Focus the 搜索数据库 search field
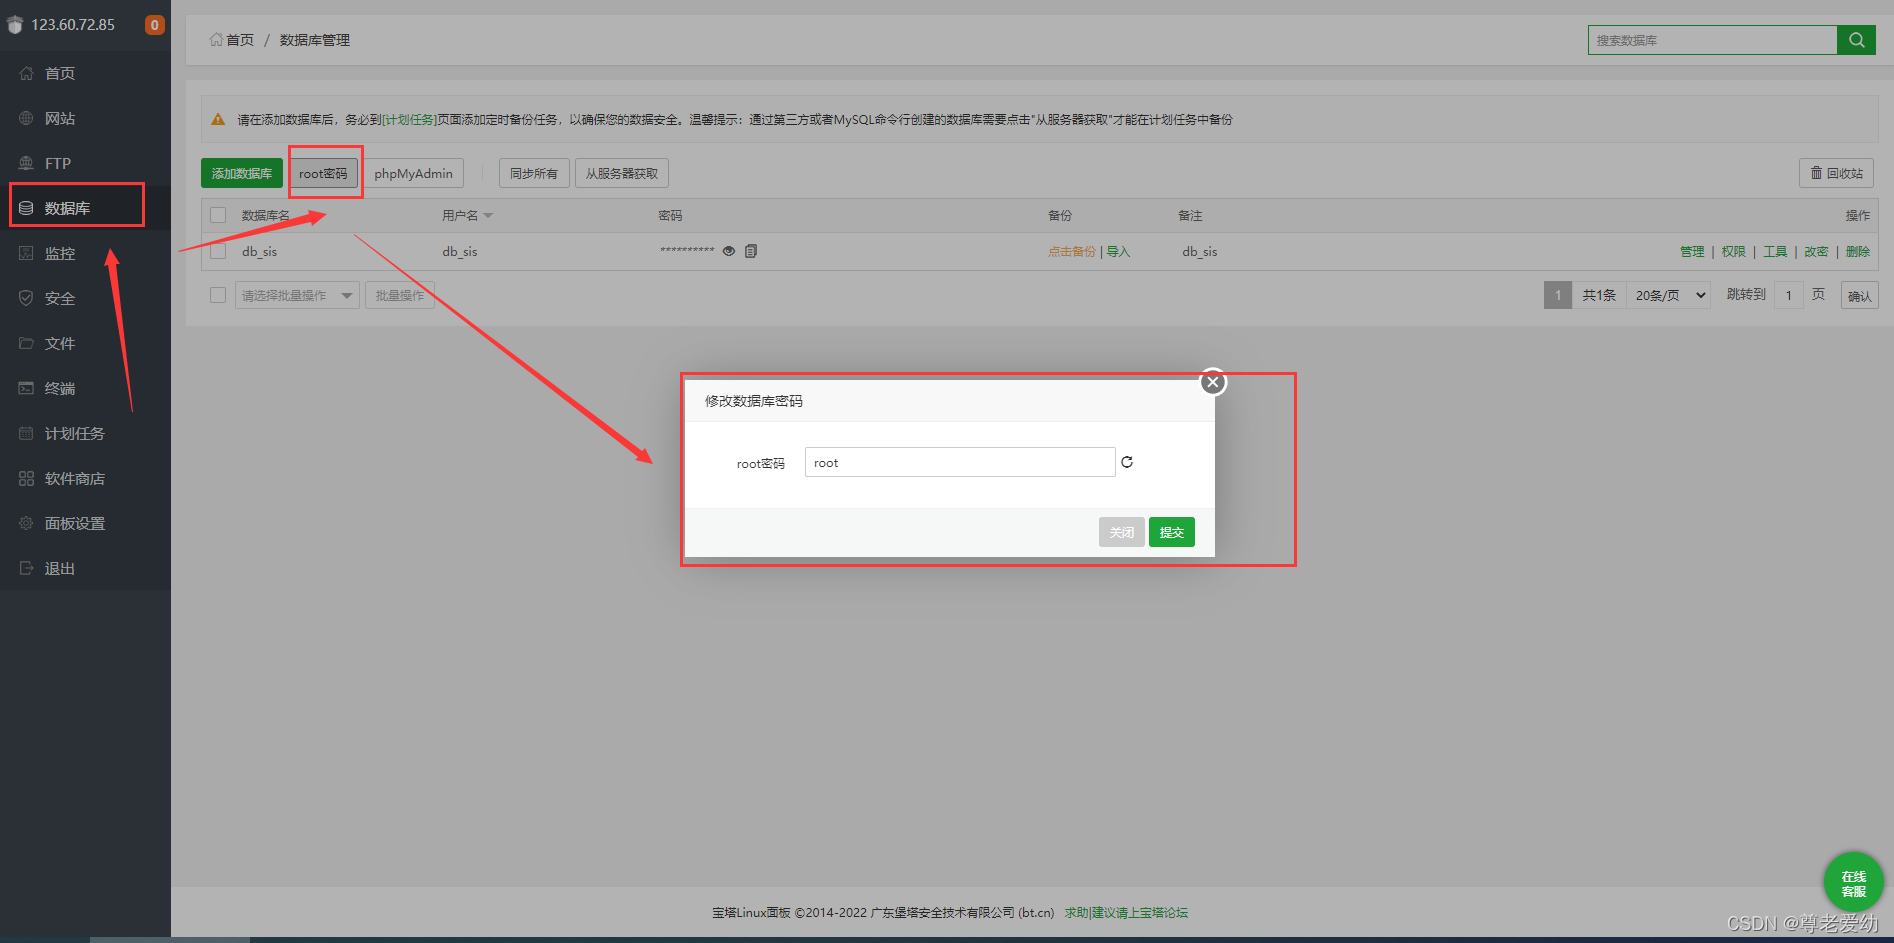 tap(1712, 40)
